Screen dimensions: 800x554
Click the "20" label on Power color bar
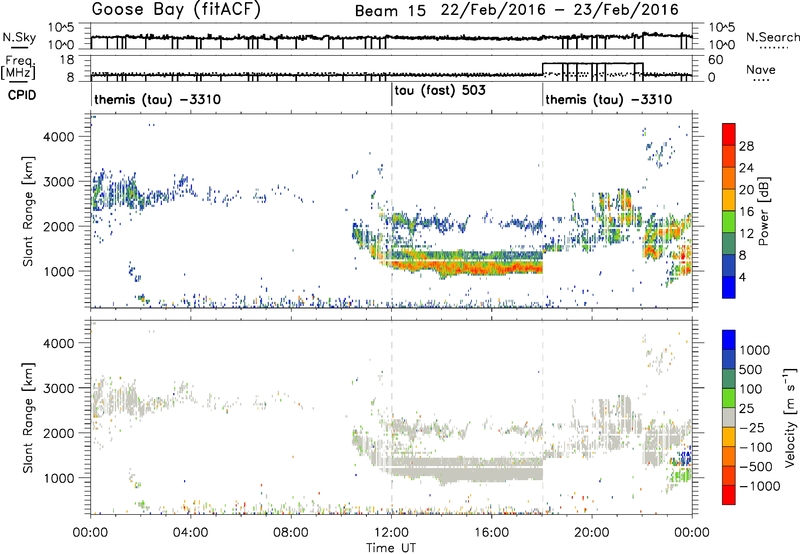pos(746,190)
